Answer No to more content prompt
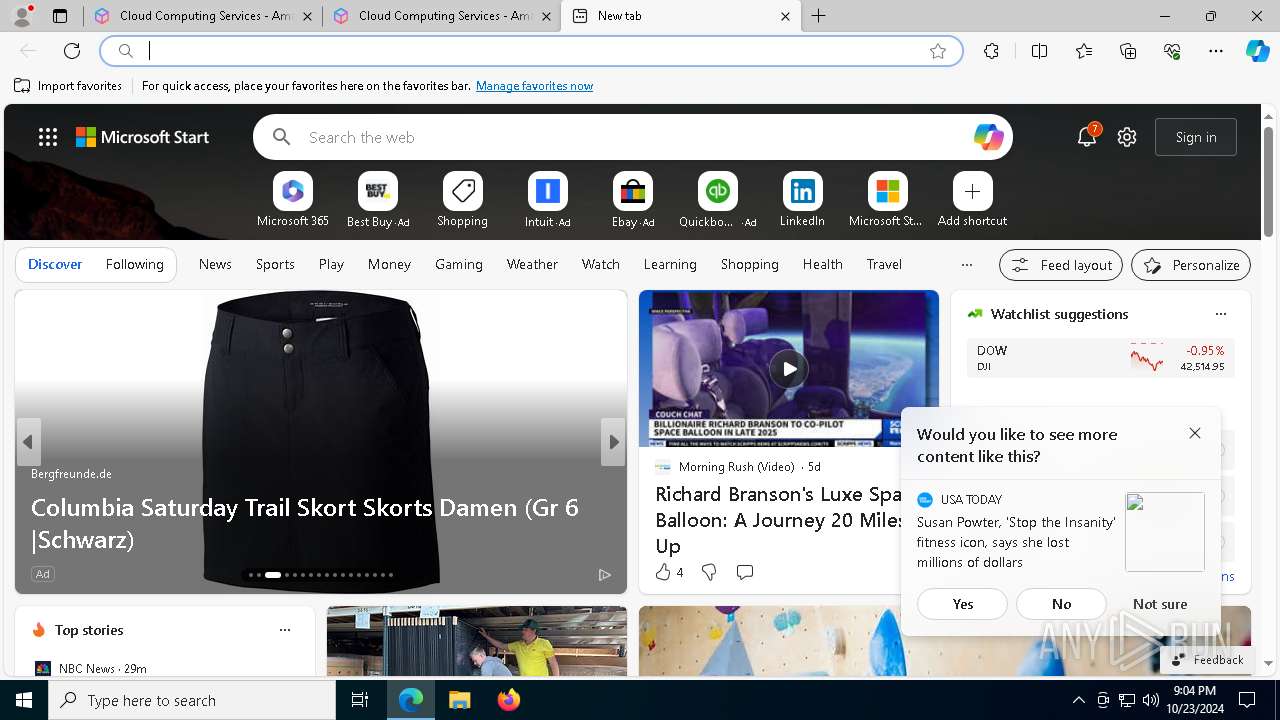Screen dimensions: 1280x720 [1061, 604]
